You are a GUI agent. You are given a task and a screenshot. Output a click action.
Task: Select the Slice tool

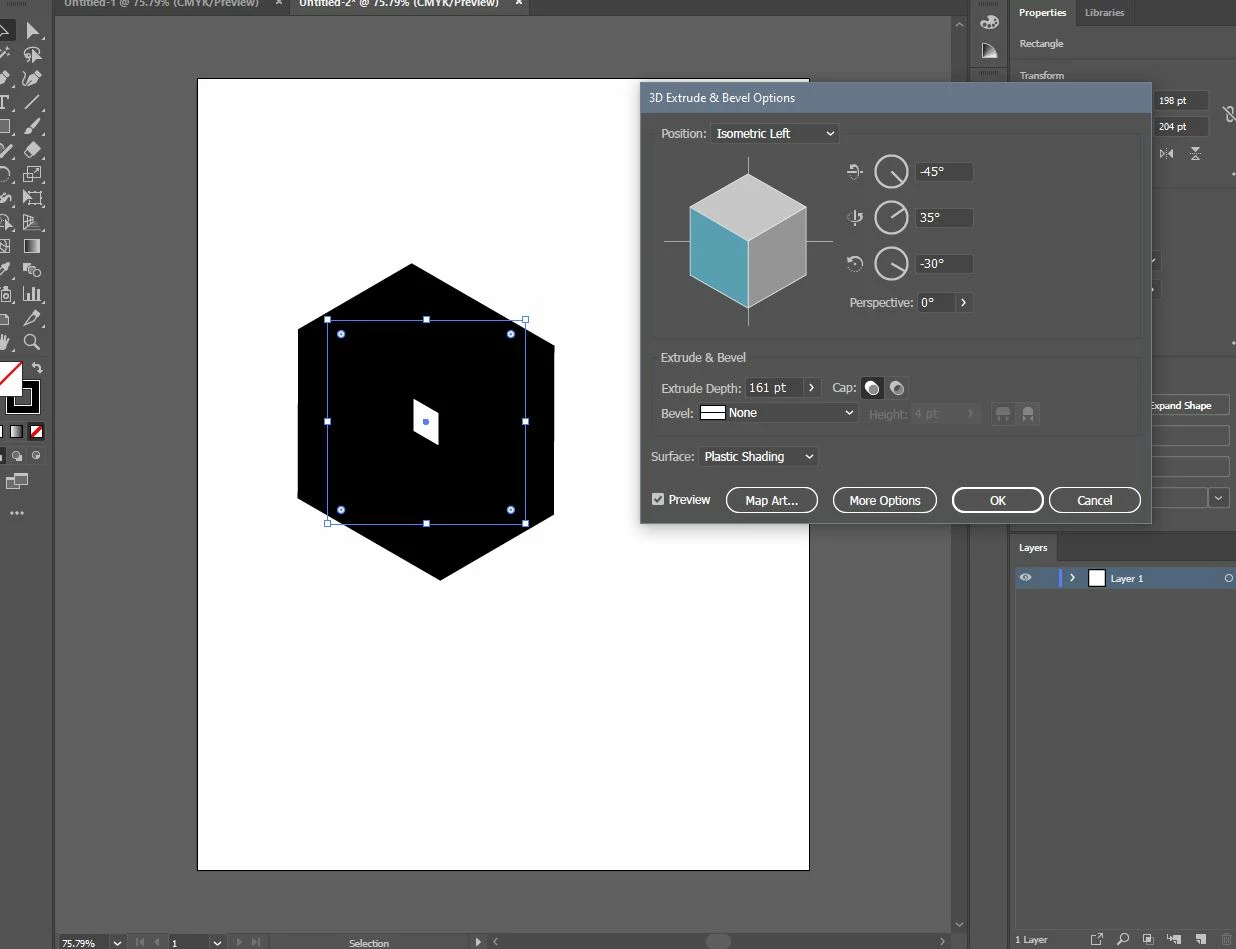tap(32, 318)
